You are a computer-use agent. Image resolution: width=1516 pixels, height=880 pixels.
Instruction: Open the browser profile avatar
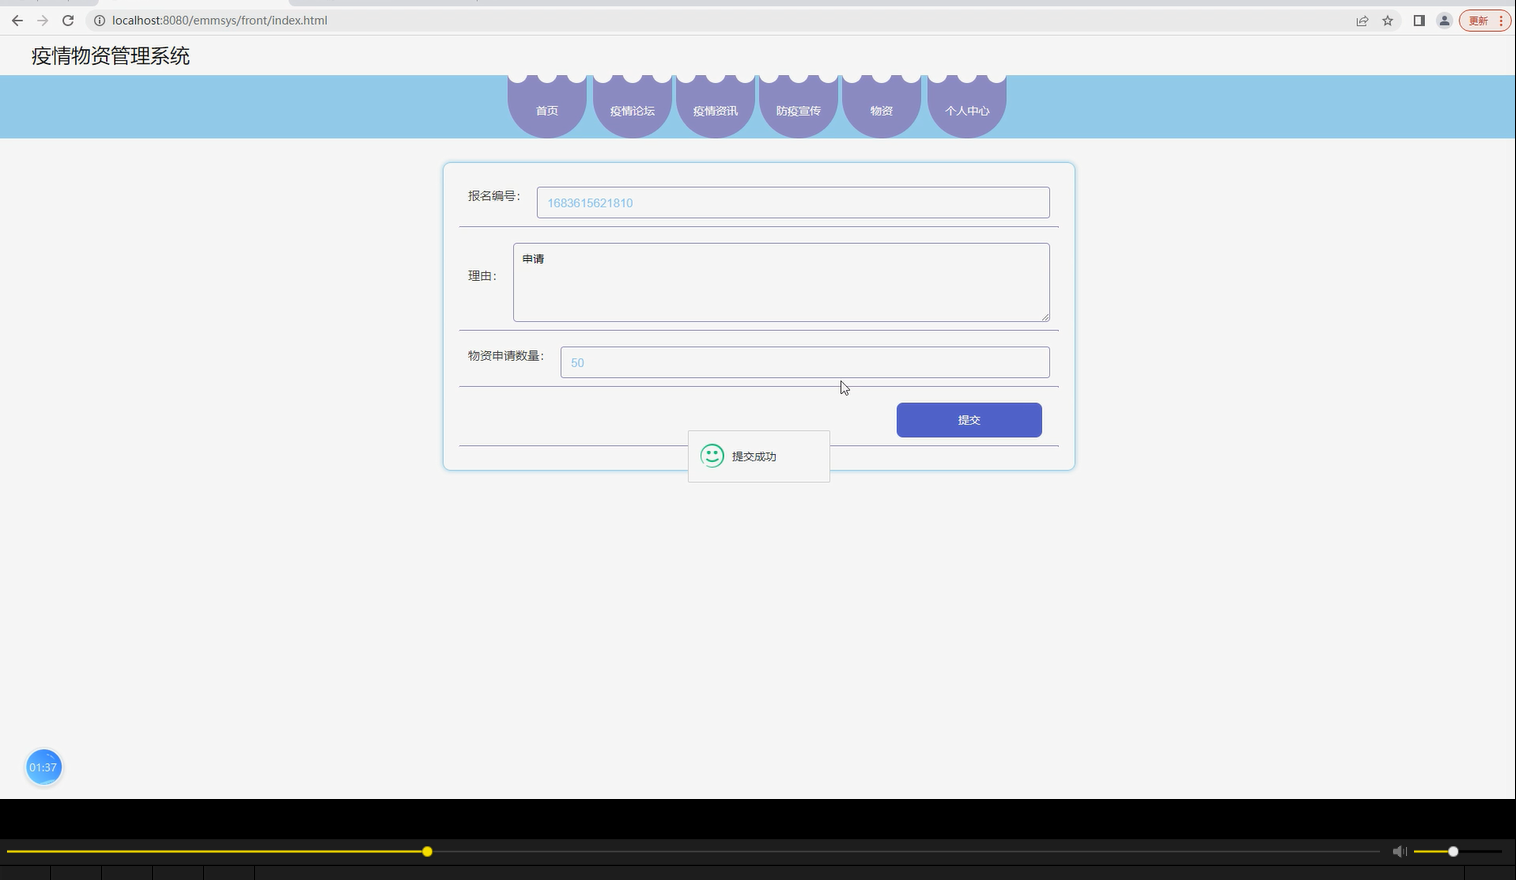coord(1444,20)
